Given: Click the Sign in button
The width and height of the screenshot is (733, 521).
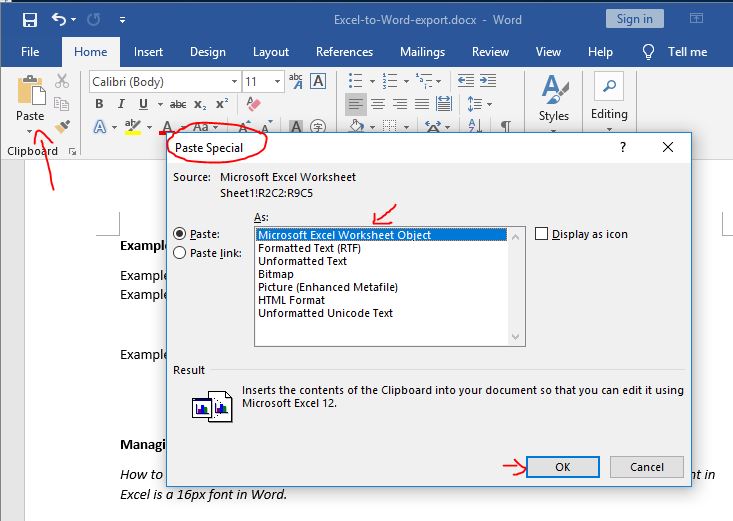Looking at the screenshot, I should click(x=634, y=19).
